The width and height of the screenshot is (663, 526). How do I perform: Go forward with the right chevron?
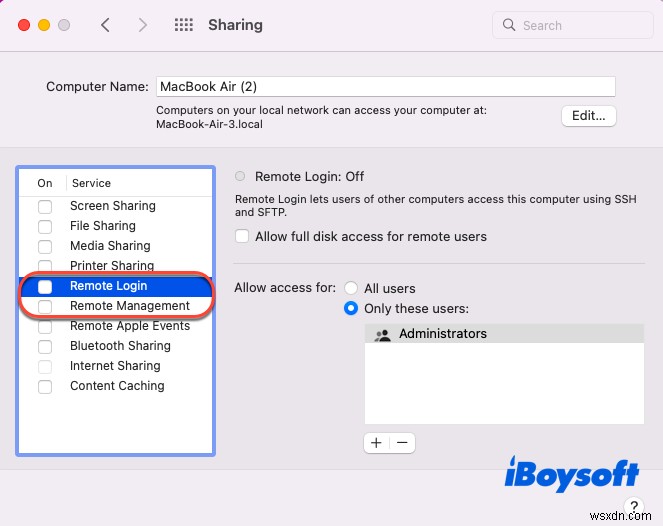click(x=143, y=25)
